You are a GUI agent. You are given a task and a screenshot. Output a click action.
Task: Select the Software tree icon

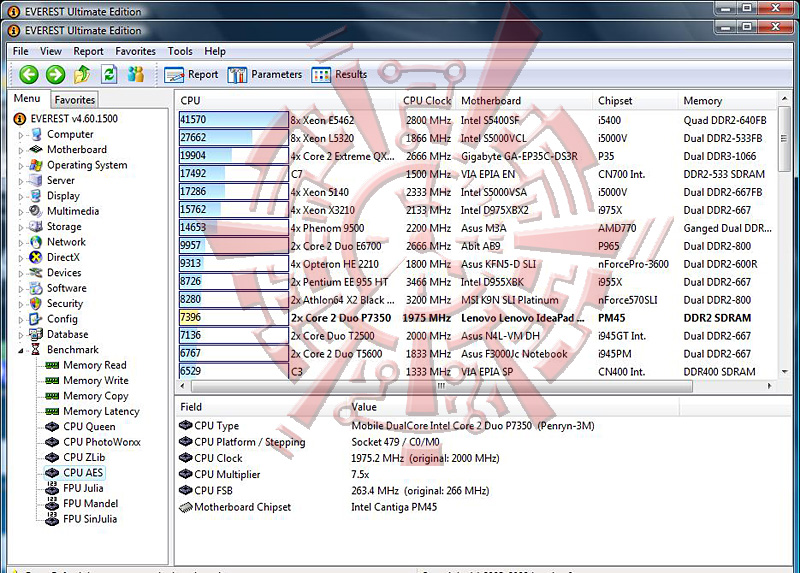coord(36,288)
